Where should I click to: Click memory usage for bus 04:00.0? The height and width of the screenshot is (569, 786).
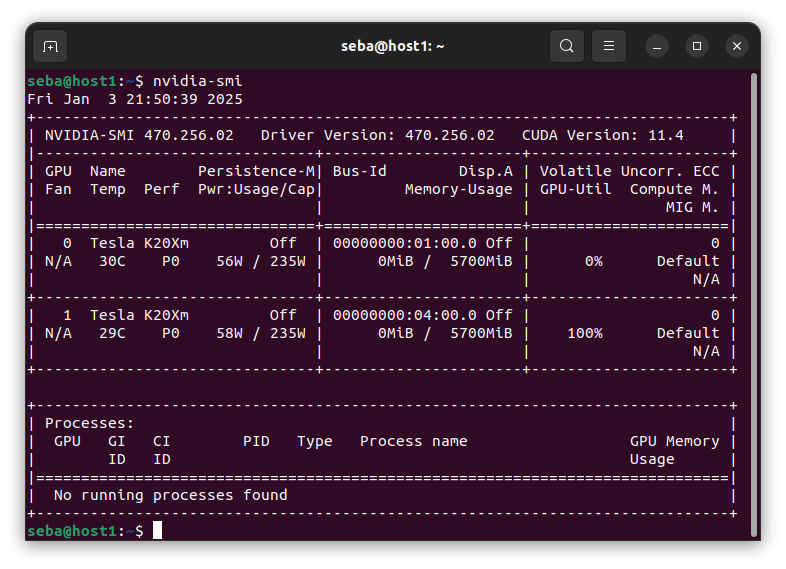445,333
